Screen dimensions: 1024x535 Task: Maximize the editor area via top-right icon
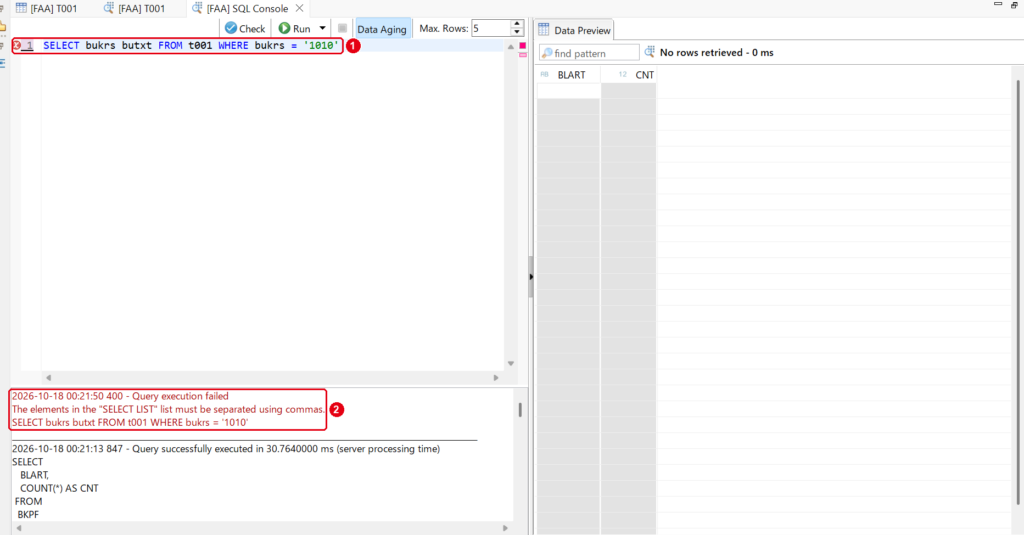coord(1014,5)
